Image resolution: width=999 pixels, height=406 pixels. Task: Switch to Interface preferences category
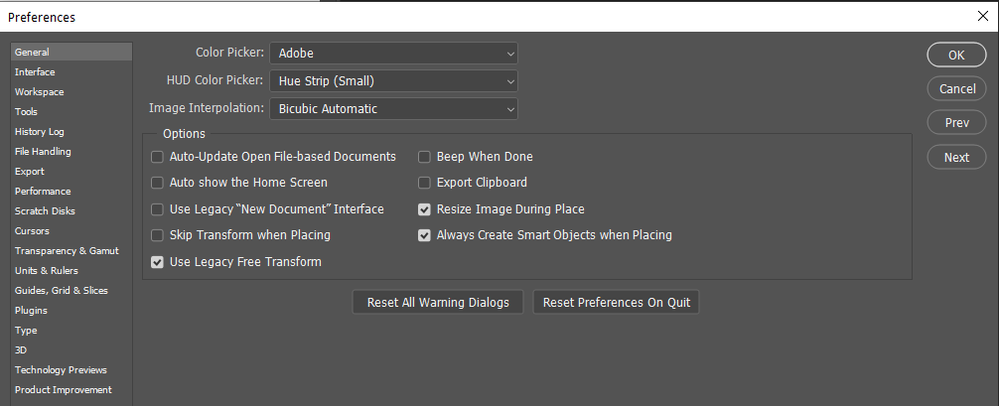pos(35,72)
